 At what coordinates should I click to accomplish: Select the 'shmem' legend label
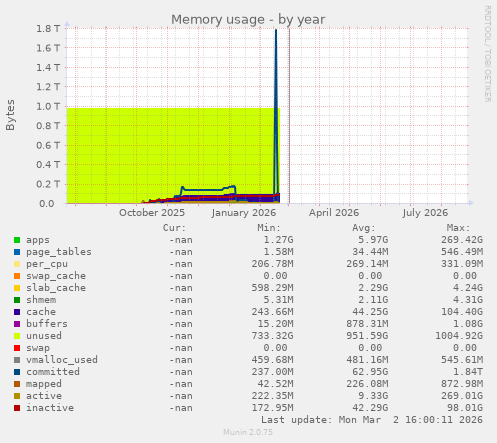(41, 300)
